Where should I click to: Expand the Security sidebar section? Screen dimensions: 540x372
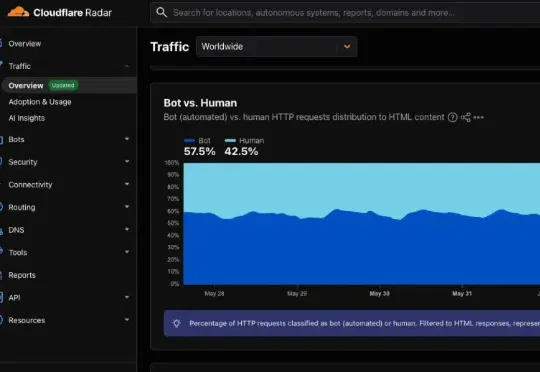[127, 161]
